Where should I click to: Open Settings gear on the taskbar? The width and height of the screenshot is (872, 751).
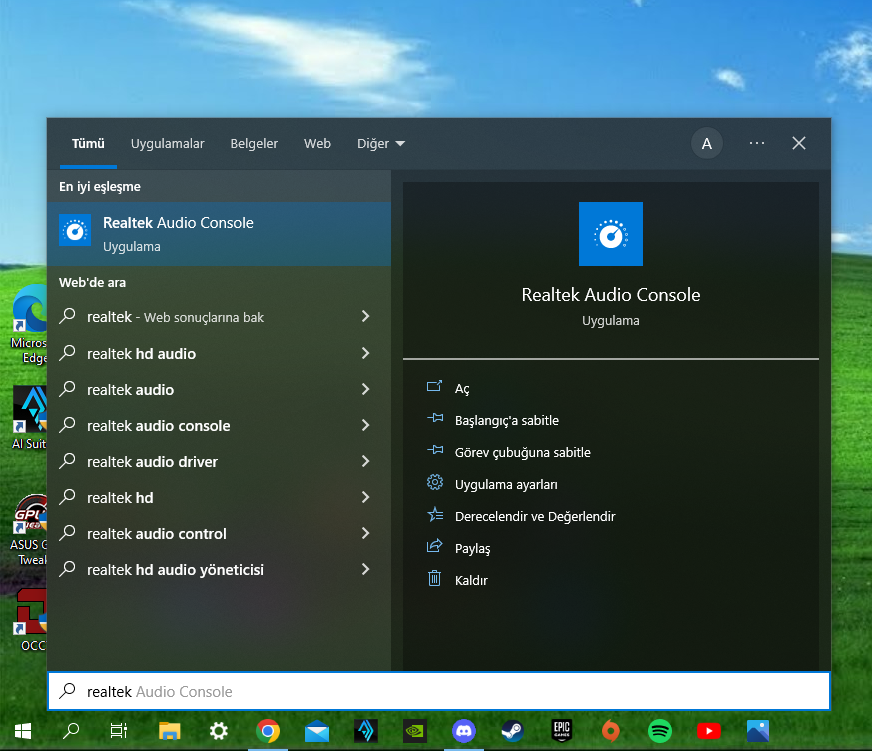(x=219, y=731)
